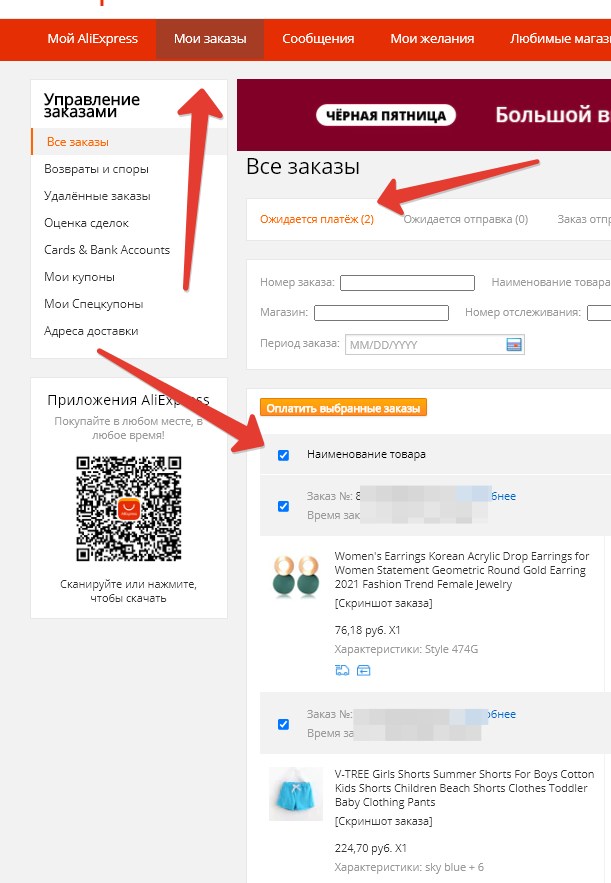Click the payment card icon under earrings

click(364, 670)
